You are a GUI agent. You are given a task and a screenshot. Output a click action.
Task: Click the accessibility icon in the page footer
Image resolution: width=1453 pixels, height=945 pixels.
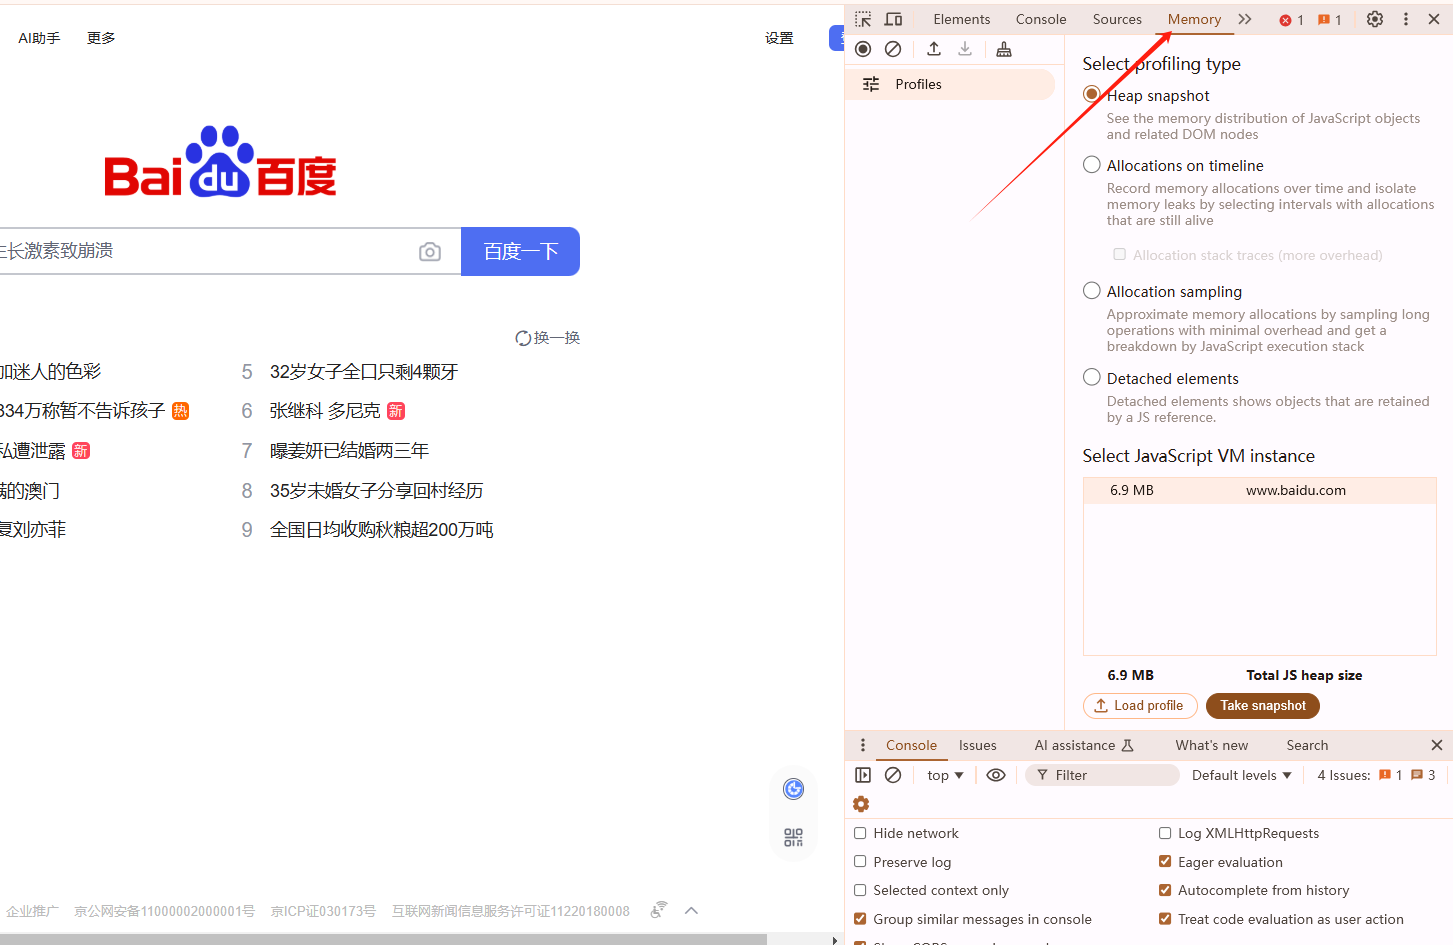tap(658, 910)
